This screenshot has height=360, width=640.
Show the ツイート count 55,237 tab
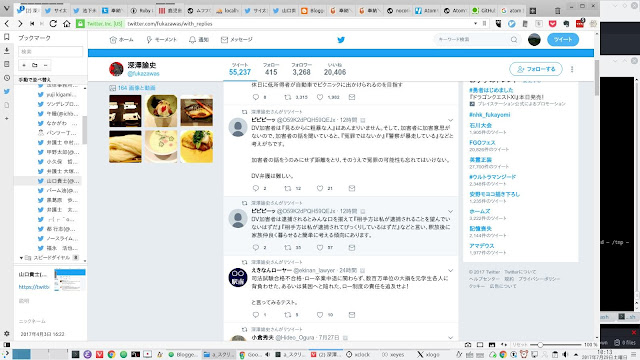point(240,69)
